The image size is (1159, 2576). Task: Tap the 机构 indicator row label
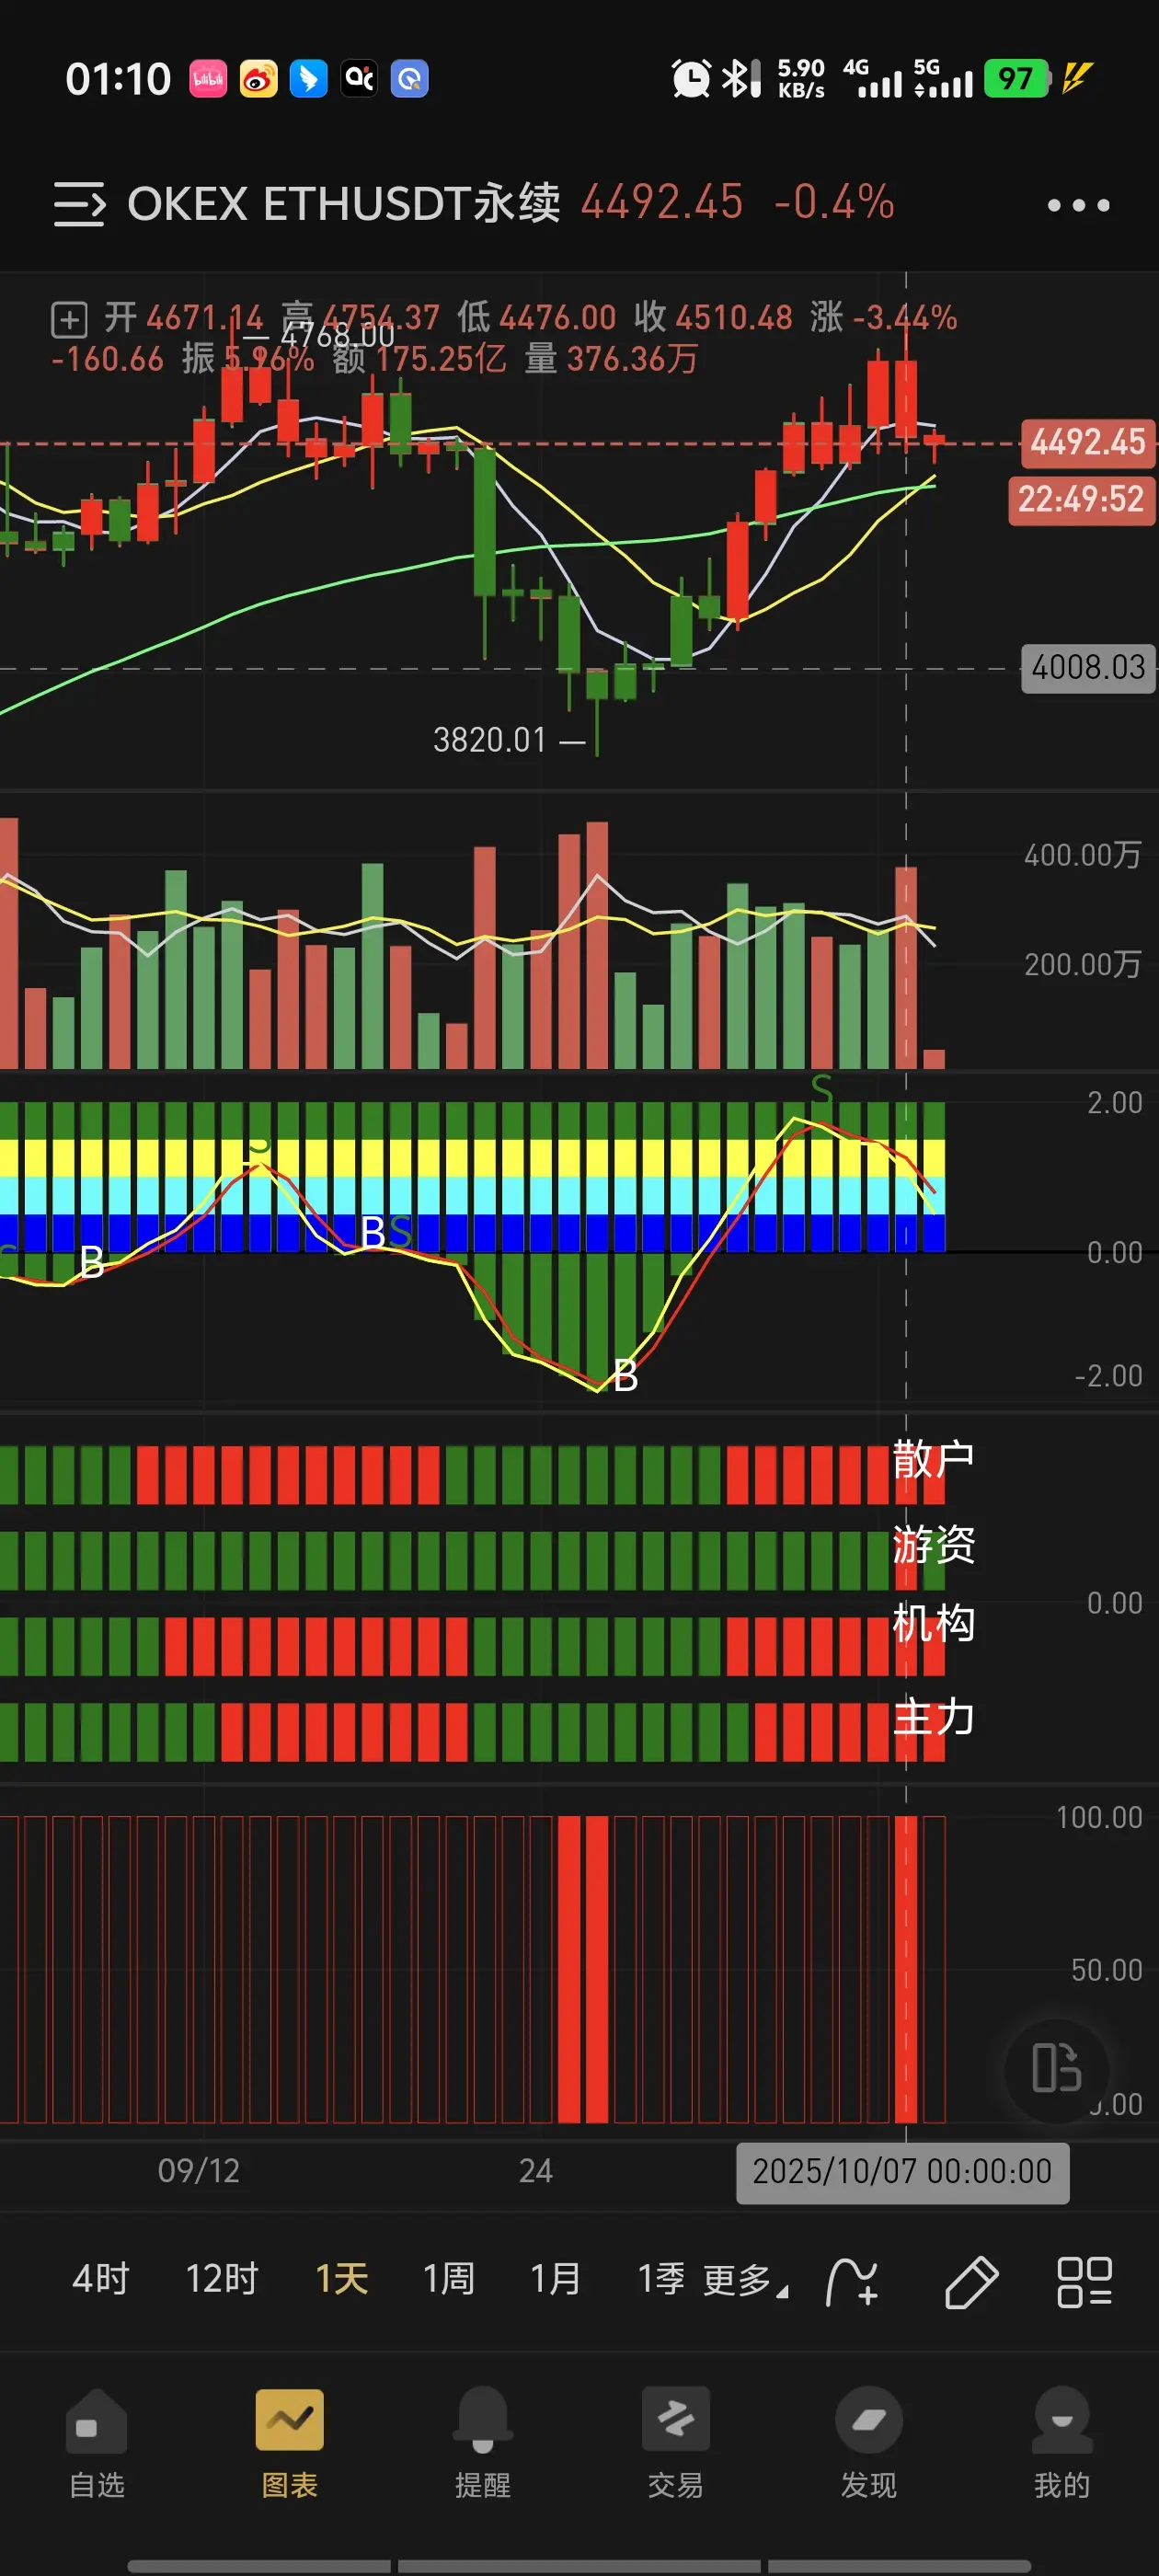934,1624
